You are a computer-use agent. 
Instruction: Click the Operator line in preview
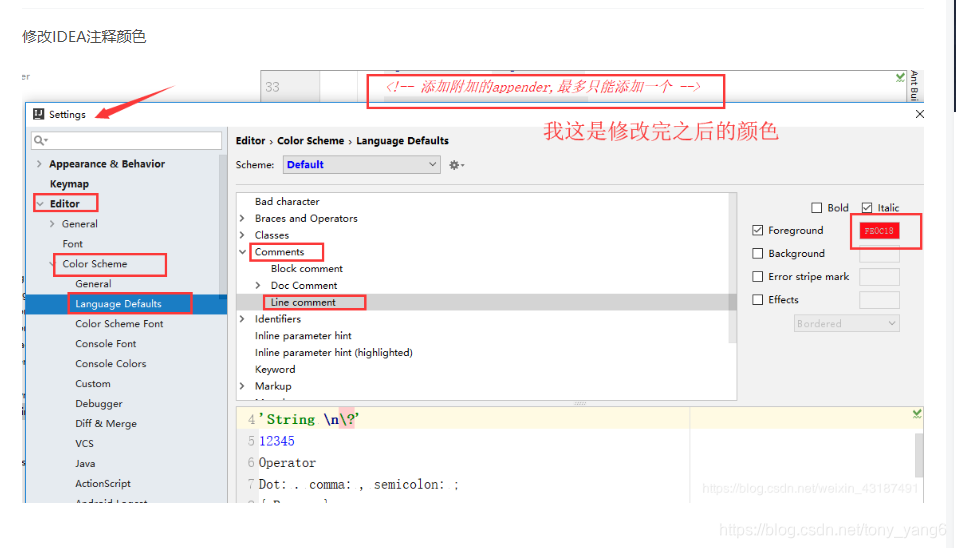point(287,463)
